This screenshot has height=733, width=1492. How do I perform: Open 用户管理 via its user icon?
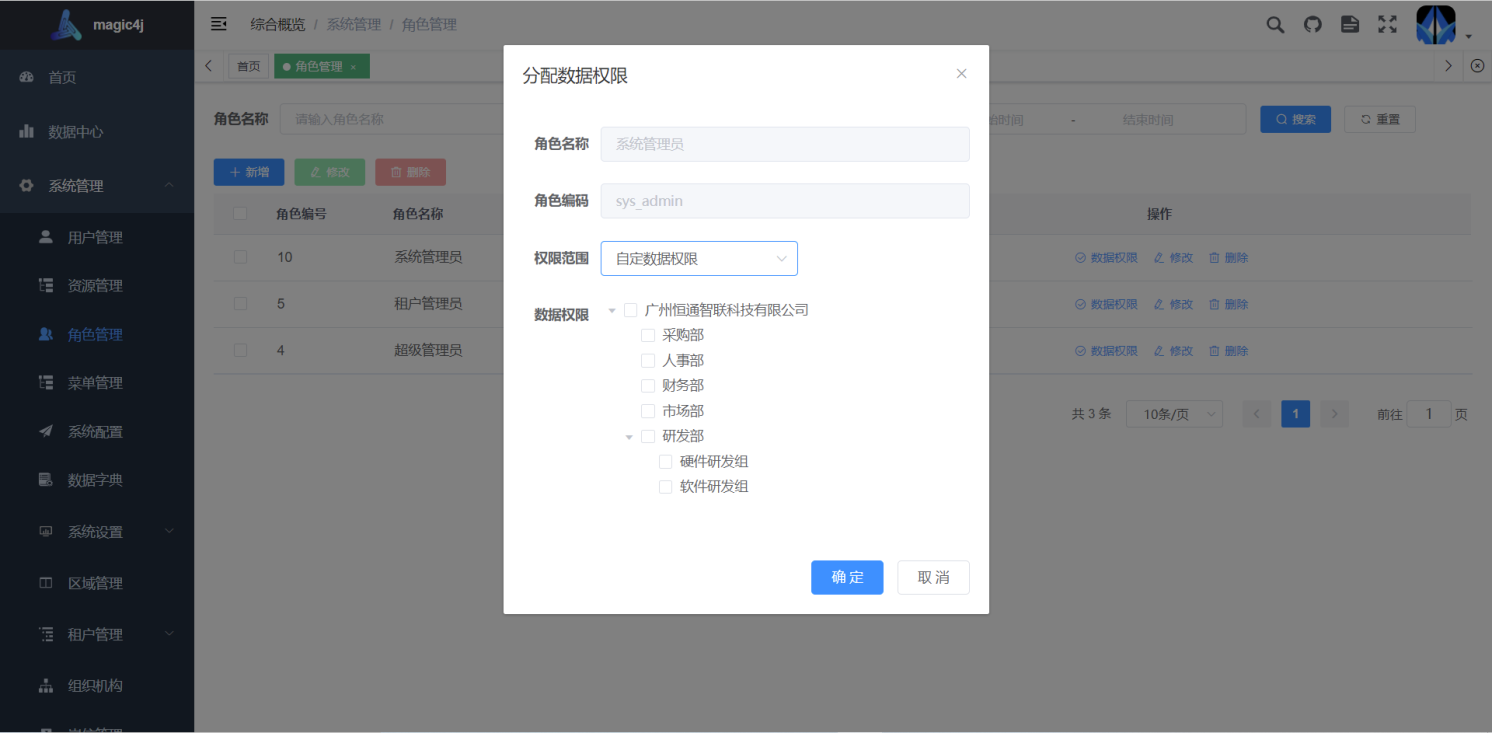(x=80, y=237)
